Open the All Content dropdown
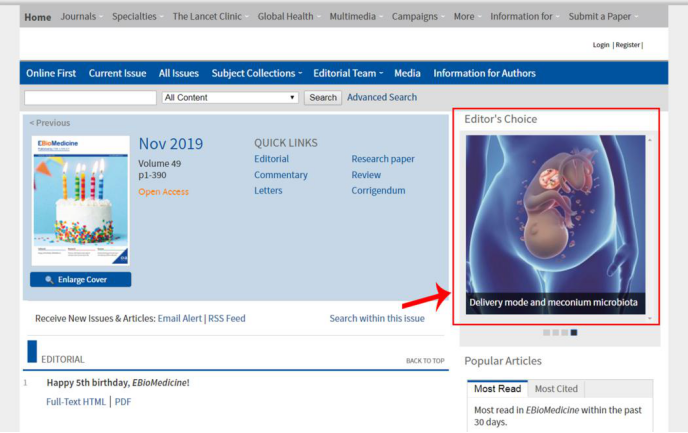This screenshot has width=688, height=433. click(x=230, y=97)
